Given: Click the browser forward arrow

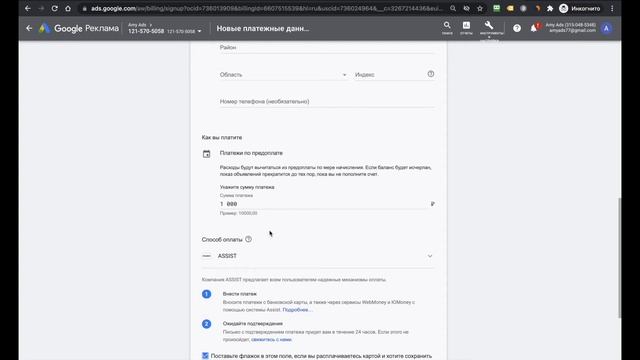Looking at the screenshot, I should pyautogui.click(x=41, y=8).
